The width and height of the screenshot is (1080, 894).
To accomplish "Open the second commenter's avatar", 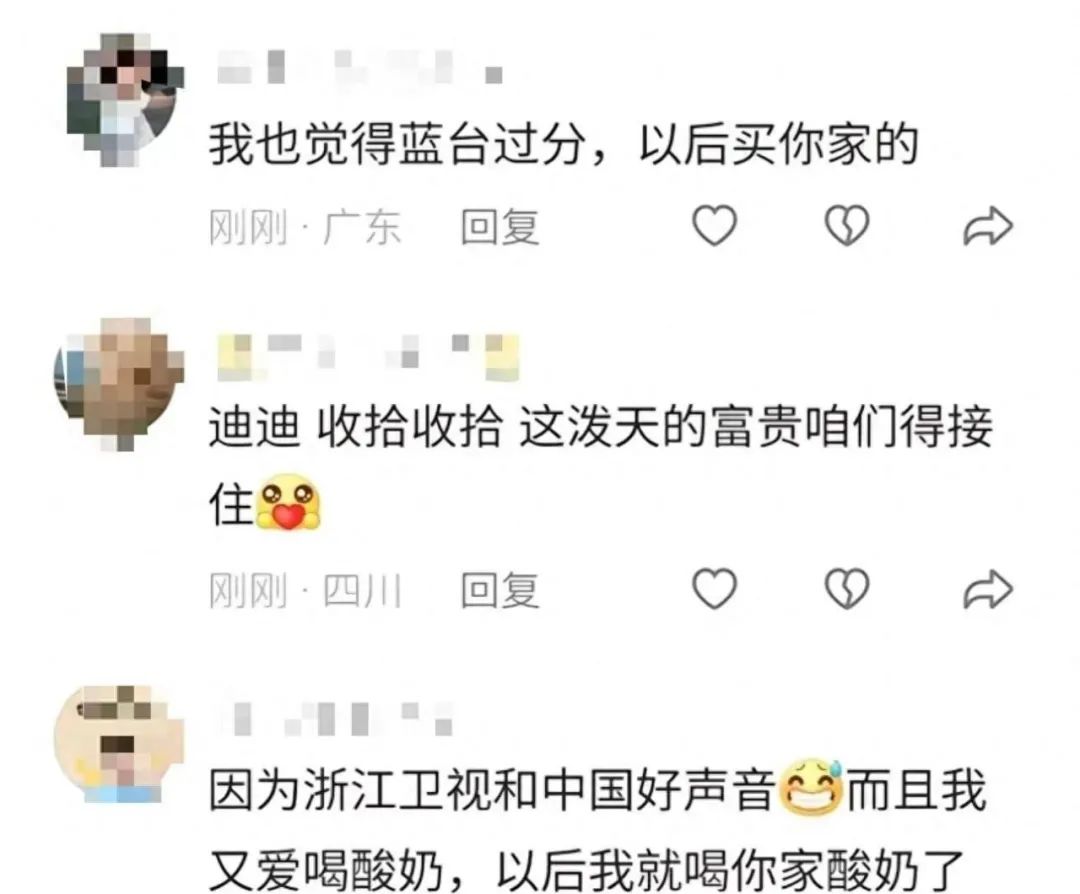I will point(119,384).
